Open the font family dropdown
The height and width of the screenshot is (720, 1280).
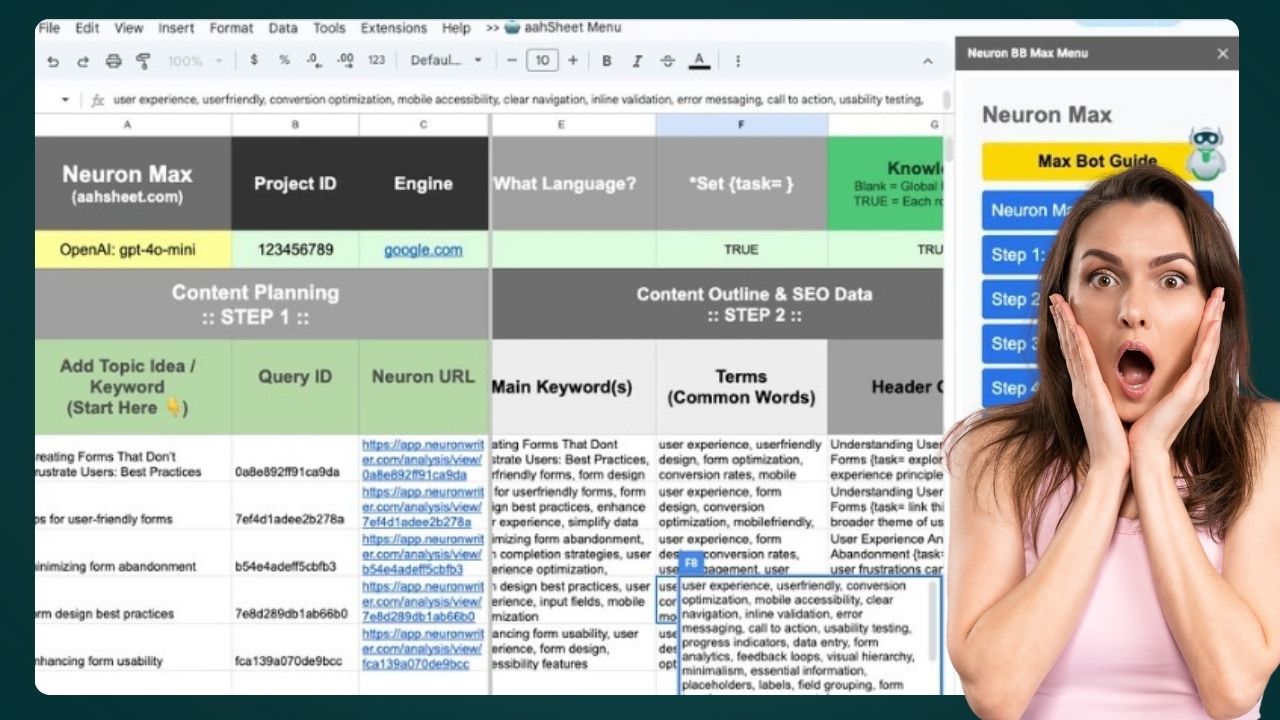coord(446,60)
